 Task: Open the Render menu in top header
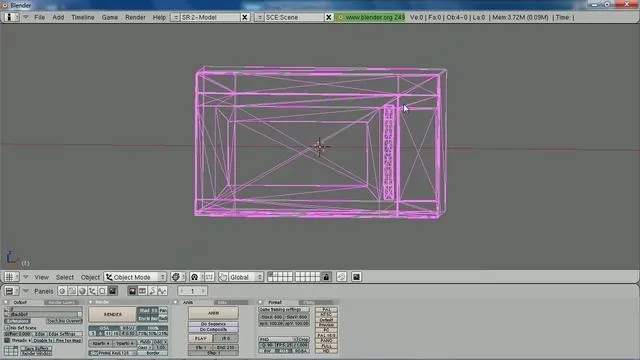coord(135,17)
